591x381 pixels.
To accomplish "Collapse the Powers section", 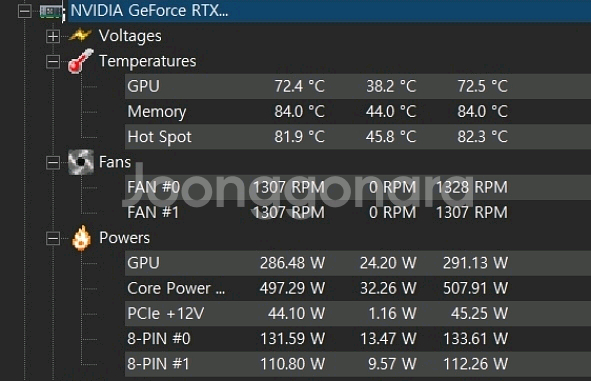I will click(x=53, y=238).
